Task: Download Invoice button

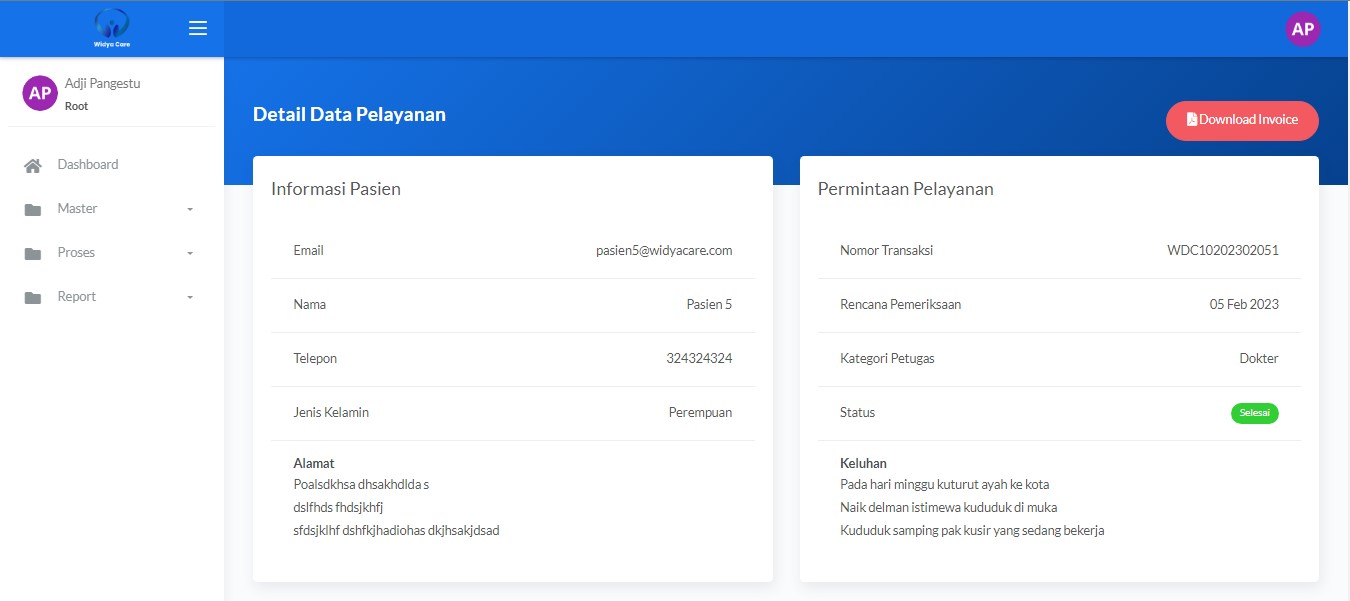Action: 1242,120
